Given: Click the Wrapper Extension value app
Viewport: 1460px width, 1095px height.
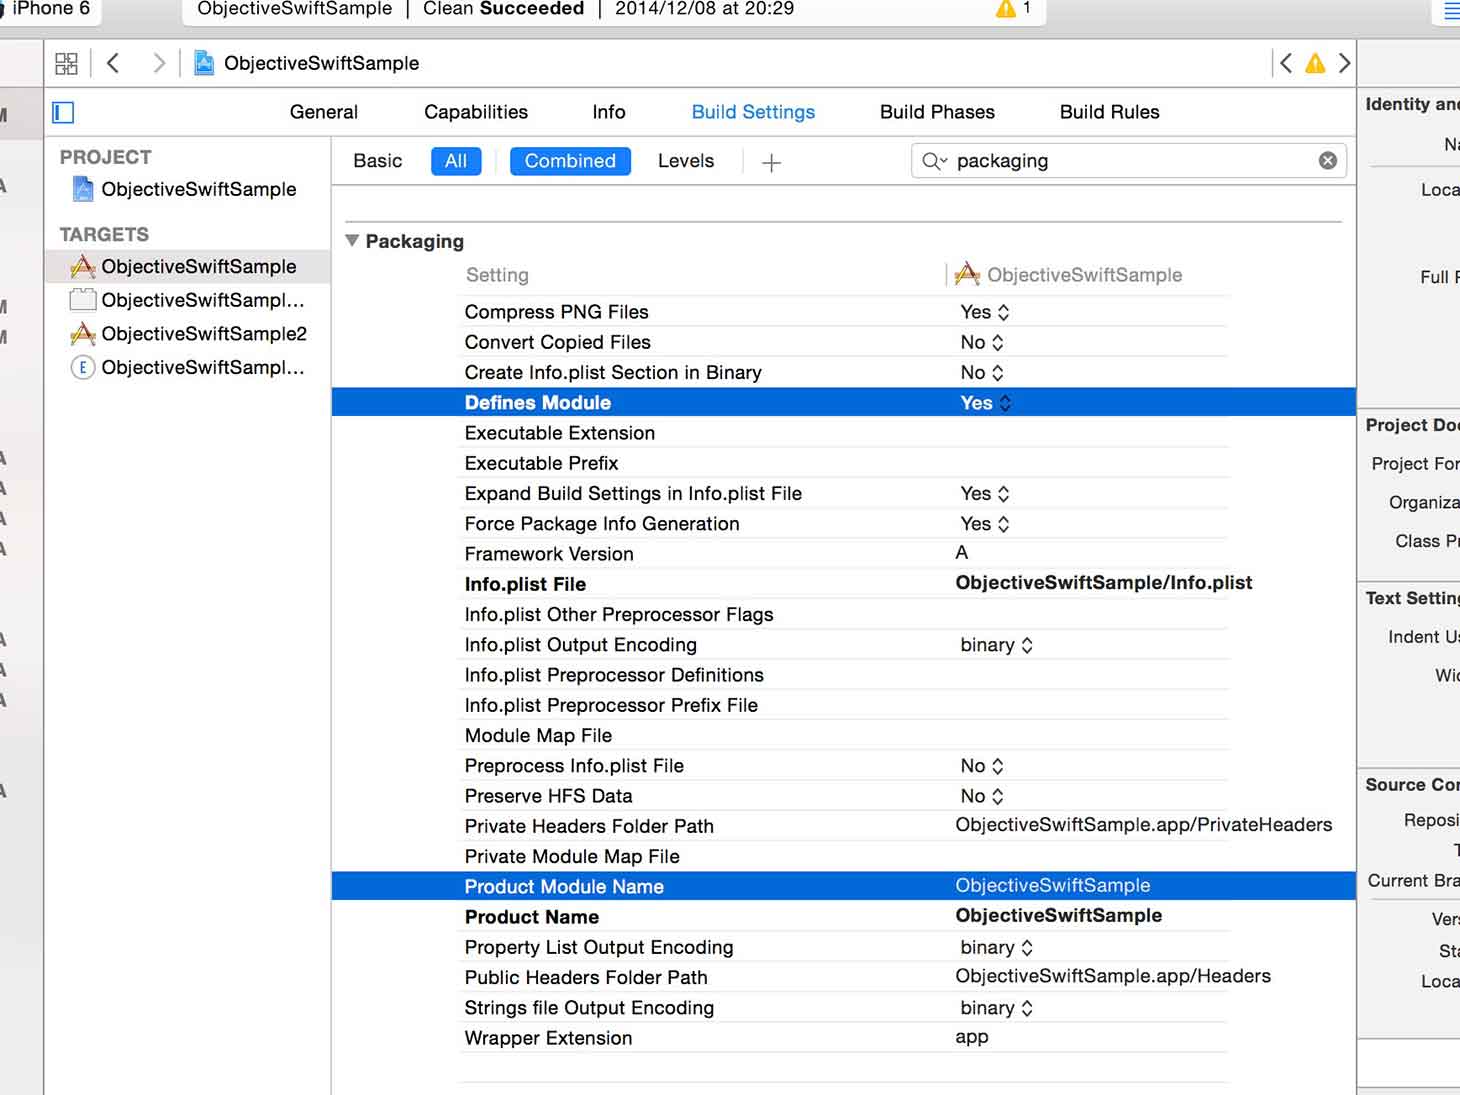Looking at the screenshot, I should pos(972,1037).
